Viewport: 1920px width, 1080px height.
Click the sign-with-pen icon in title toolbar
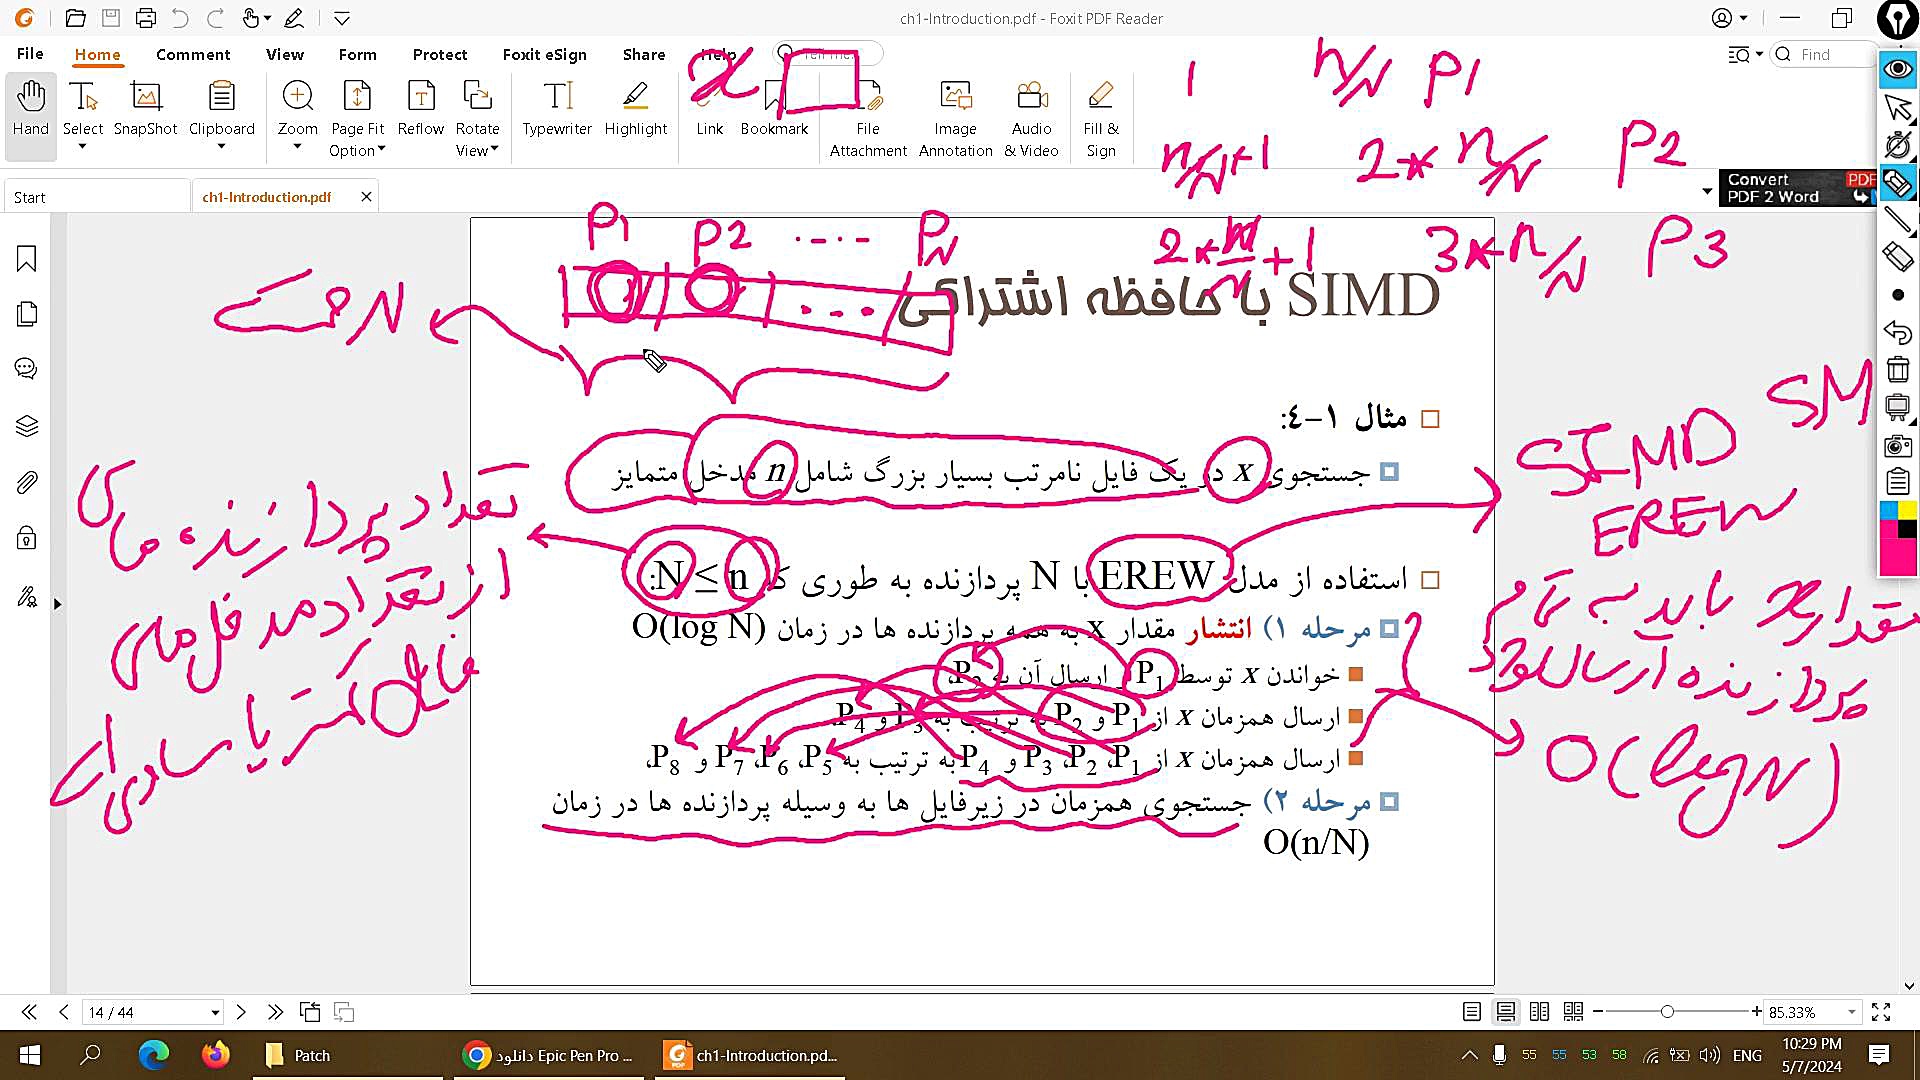pyautogui.click(x=294, y=18)
